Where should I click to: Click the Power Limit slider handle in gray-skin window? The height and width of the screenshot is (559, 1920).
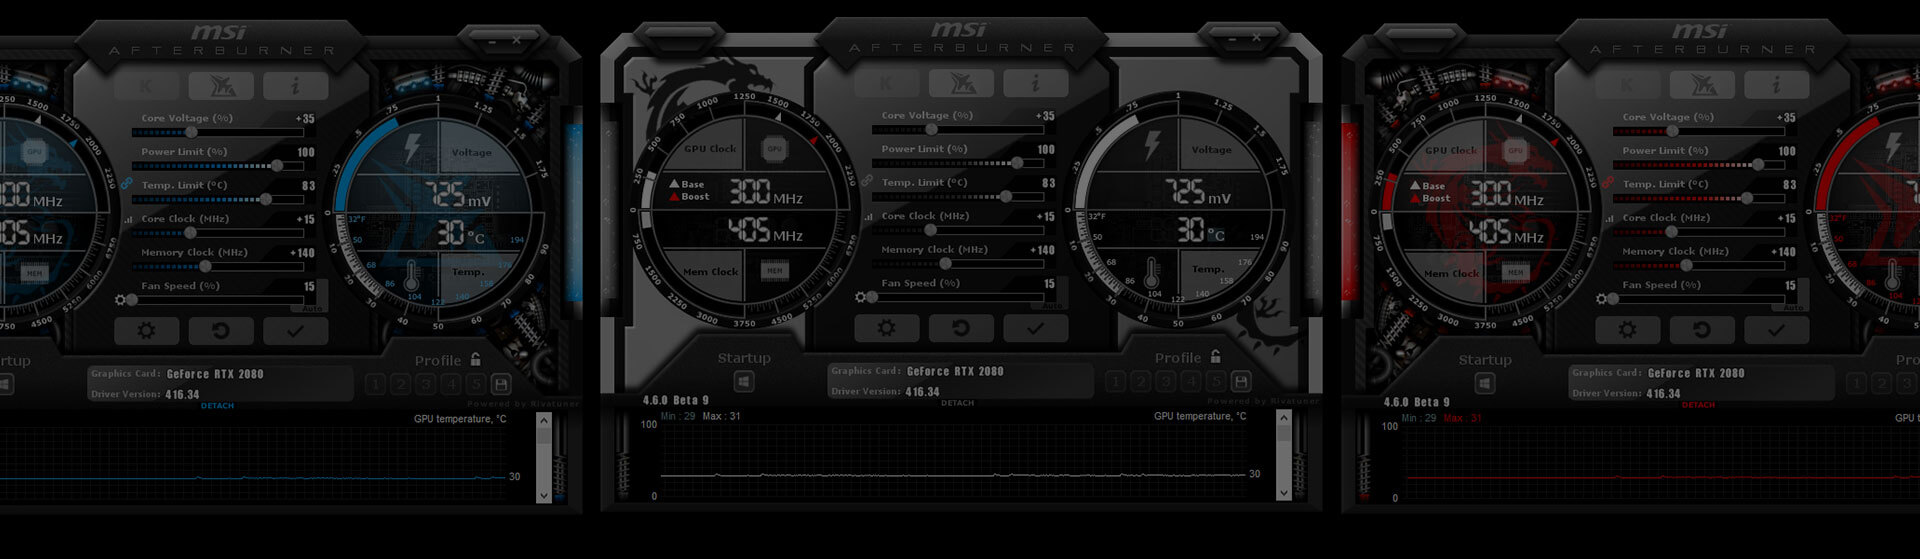click(x=1017, y=163)
